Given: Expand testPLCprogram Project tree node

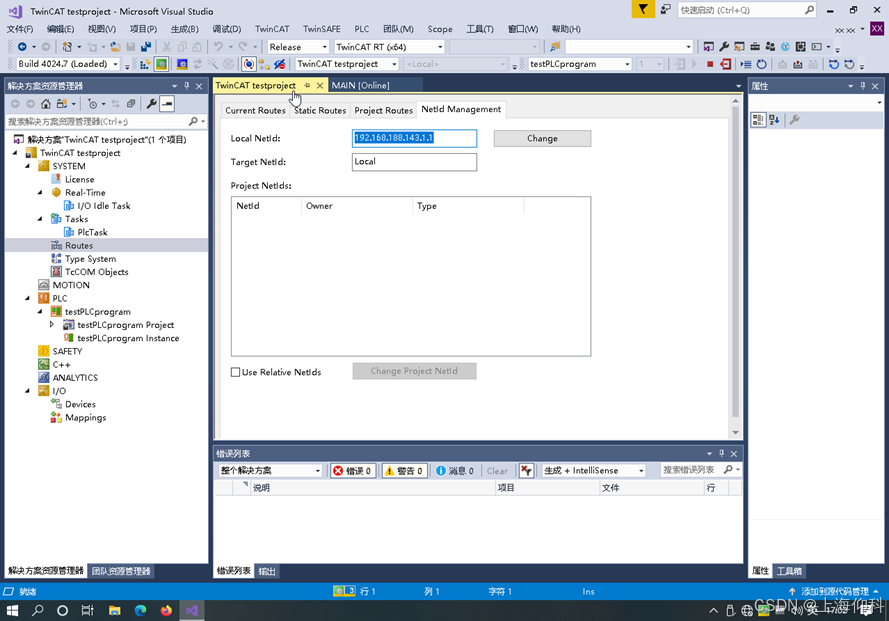Looking at the screenshot, I should coord(52,325).
